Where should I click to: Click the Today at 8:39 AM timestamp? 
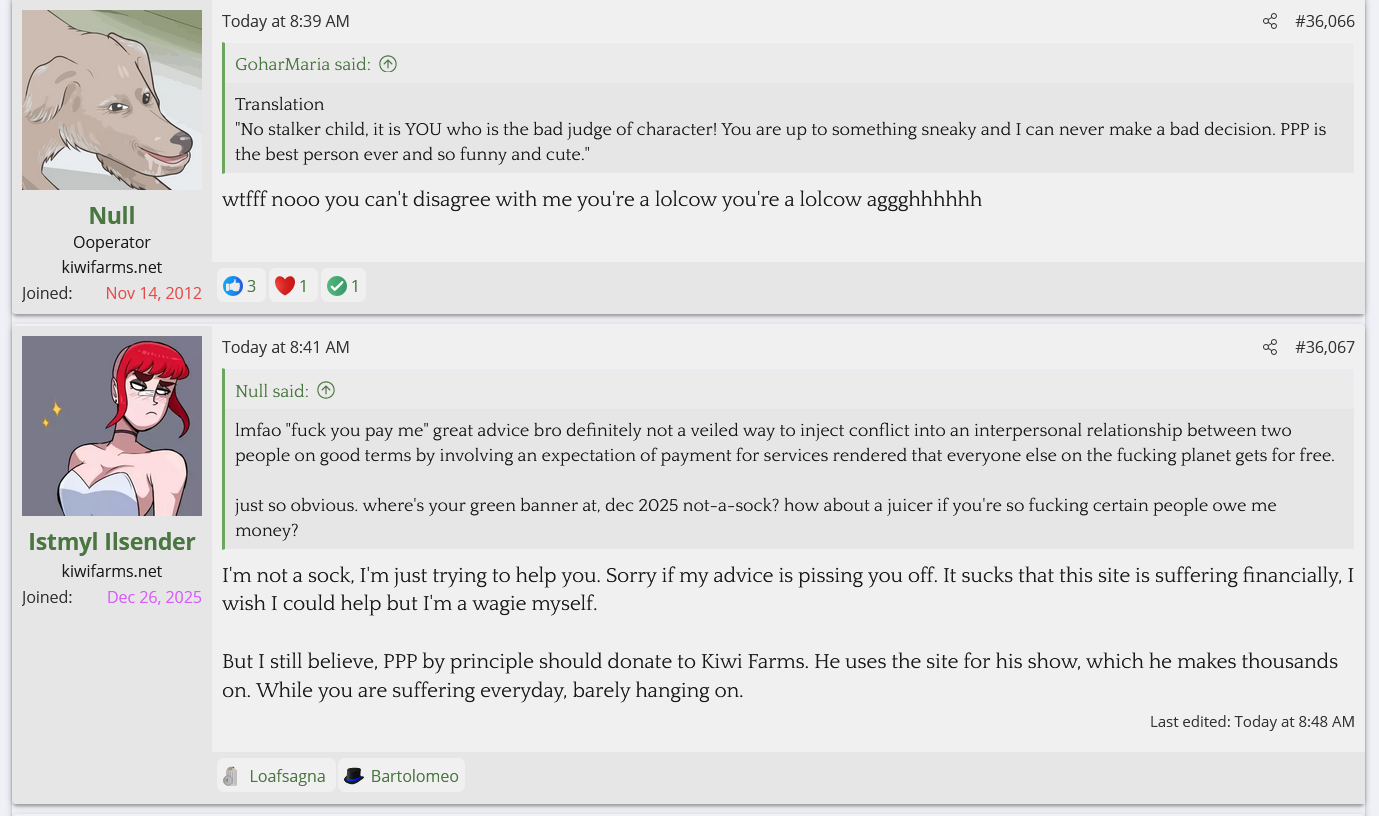pyautogui.click(x=286, y=21)
